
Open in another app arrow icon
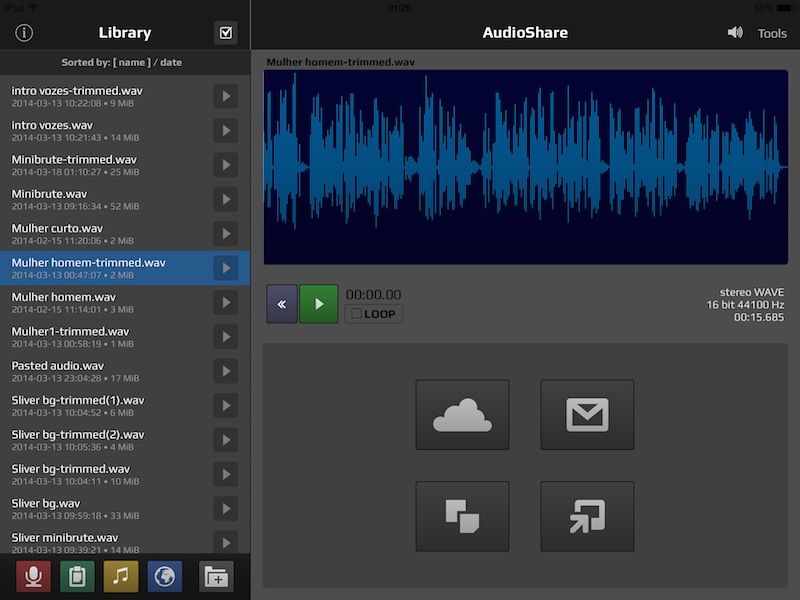pyautogui.click(x=587, y=516)
